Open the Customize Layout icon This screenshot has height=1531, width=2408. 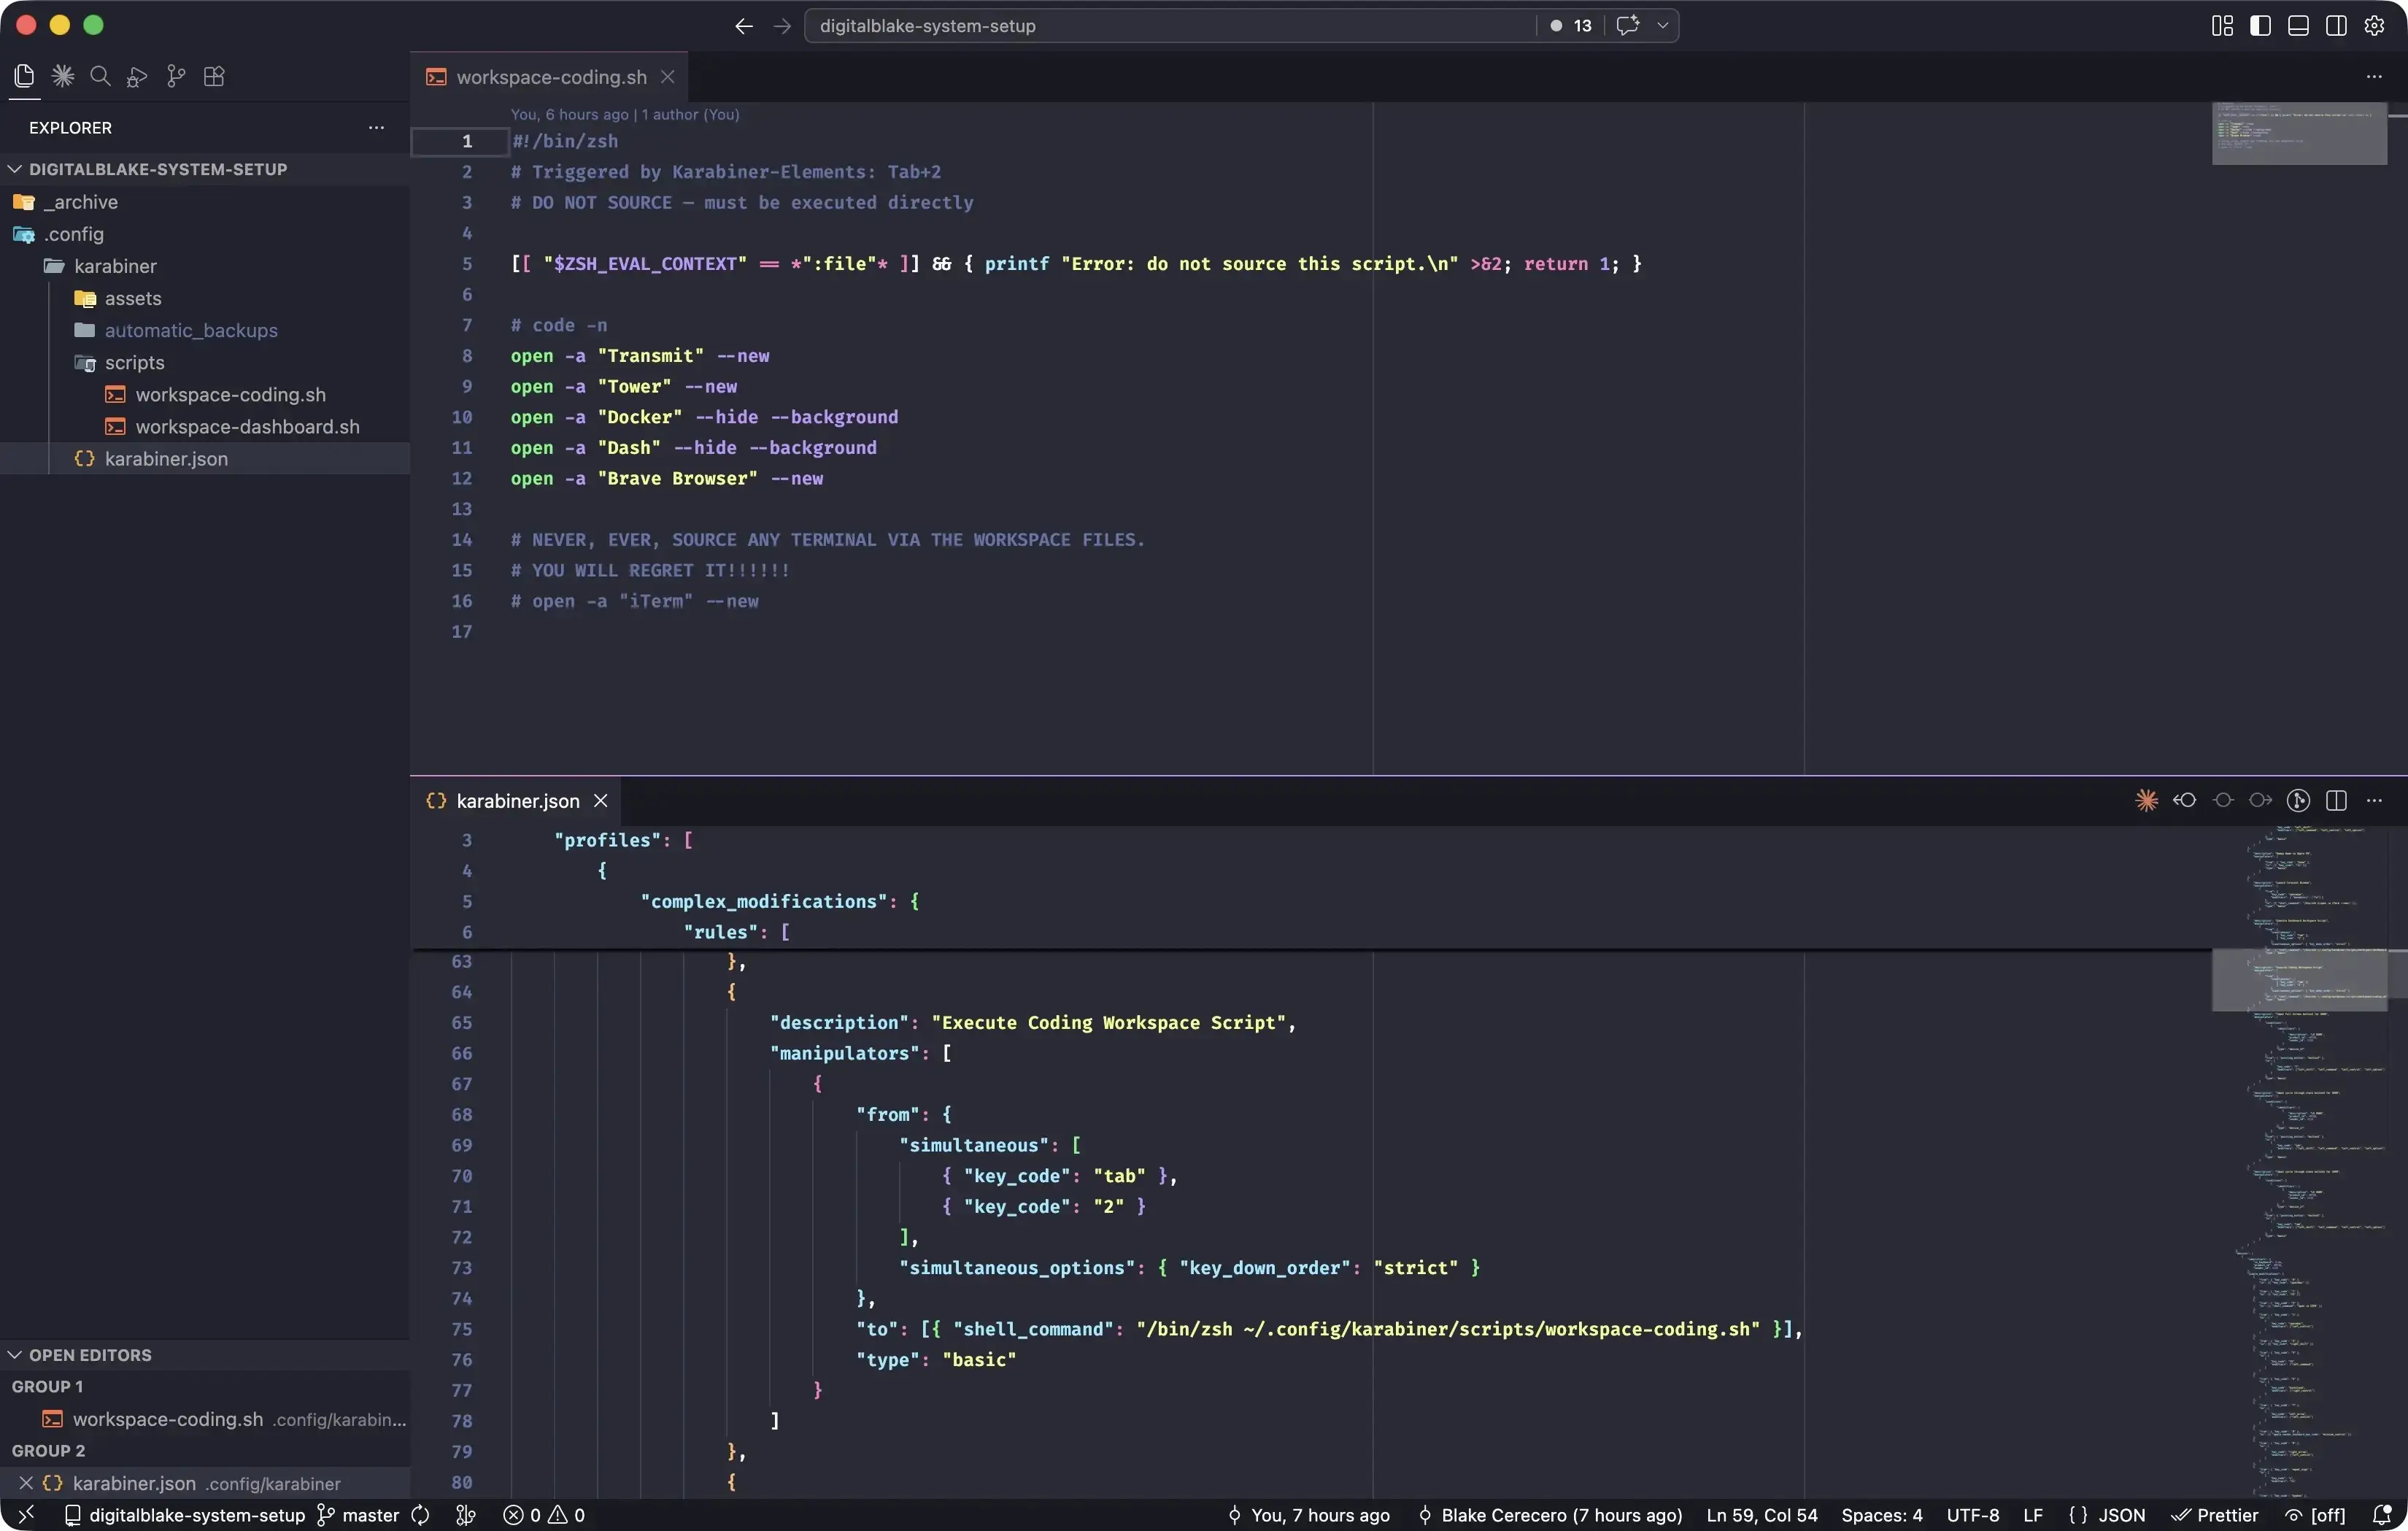(2222, 26)
